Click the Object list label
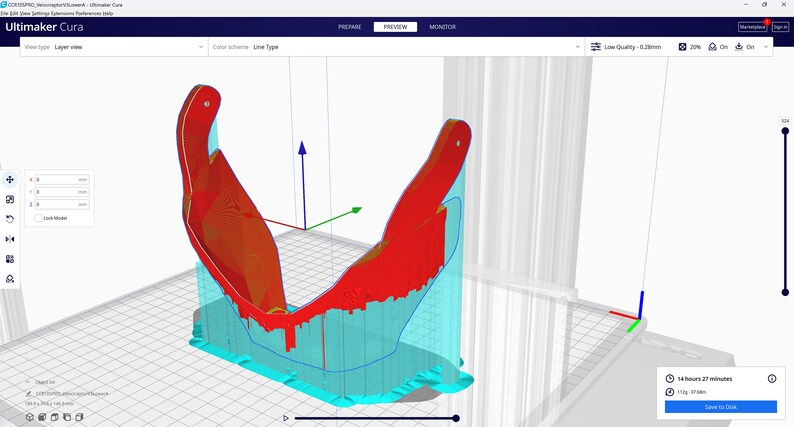The image size is (794, 427). 45,382
